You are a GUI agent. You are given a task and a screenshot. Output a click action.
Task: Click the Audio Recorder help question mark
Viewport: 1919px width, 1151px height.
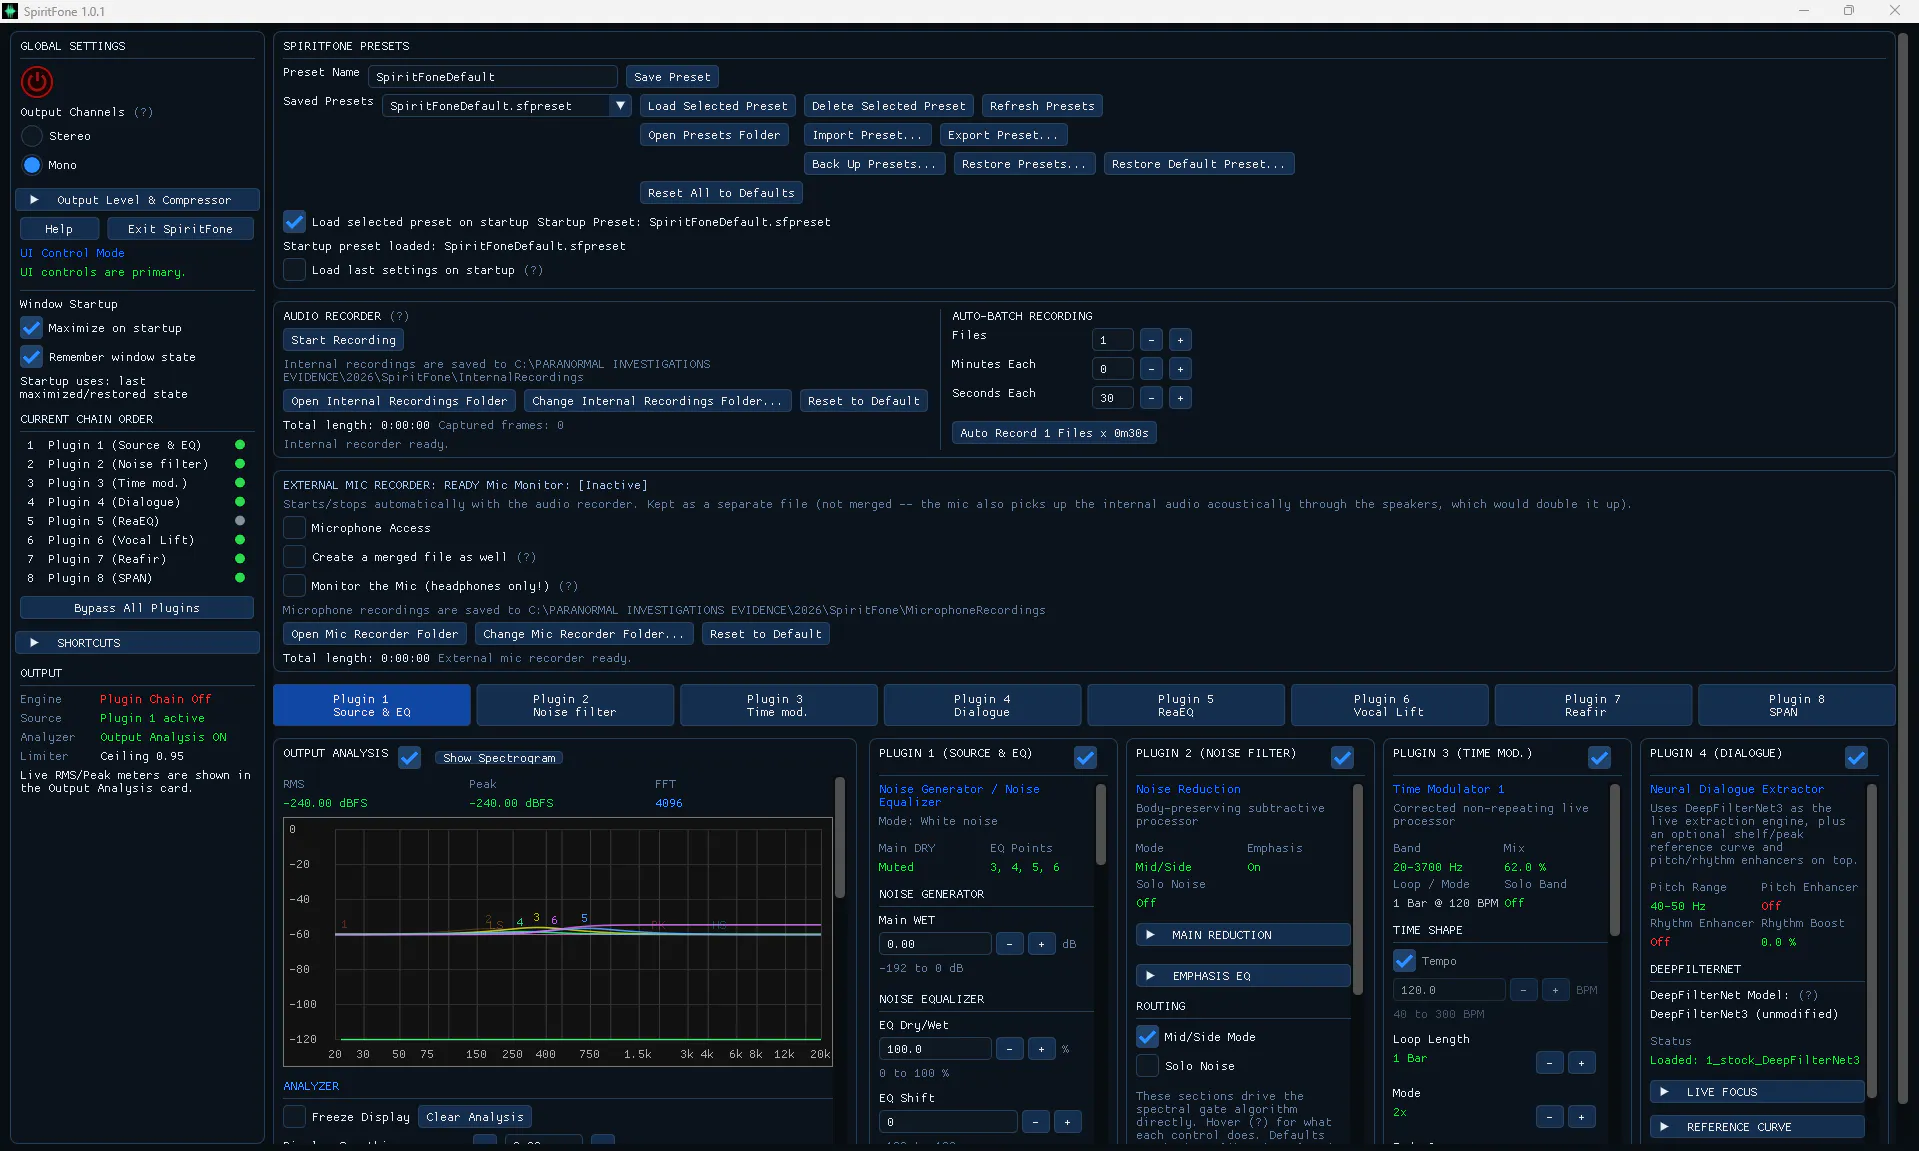click(x=399, y=316)
